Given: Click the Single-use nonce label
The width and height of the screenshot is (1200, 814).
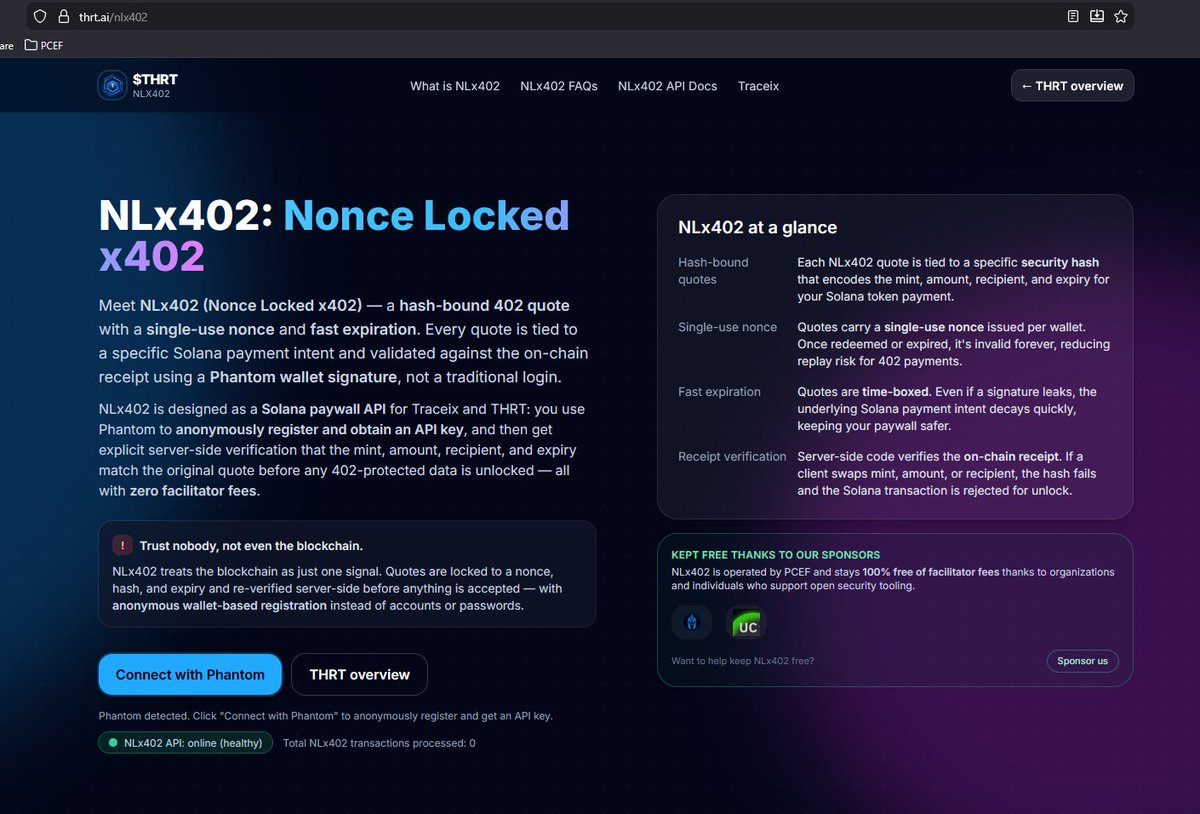Looking at the screenshot, I should click(x=727, y=327).
